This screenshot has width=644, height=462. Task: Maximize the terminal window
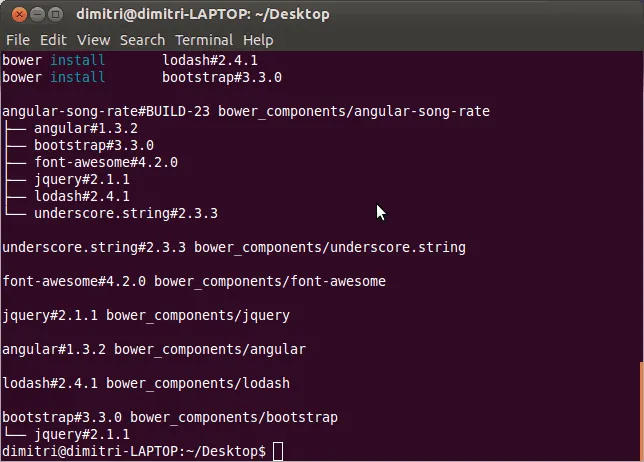pos(55,14)
